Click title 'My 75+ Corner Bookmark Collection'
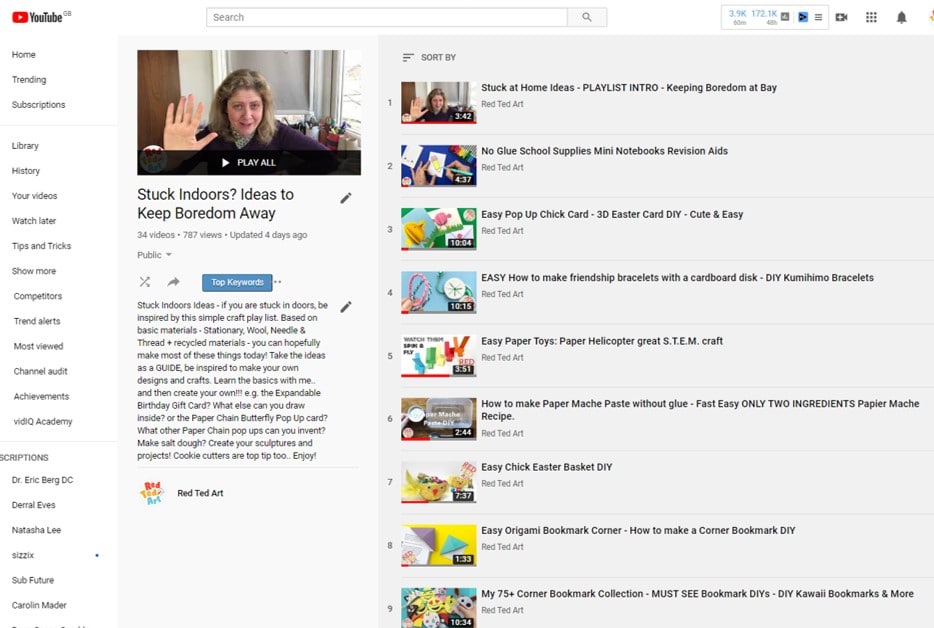 tap(697, 593)
